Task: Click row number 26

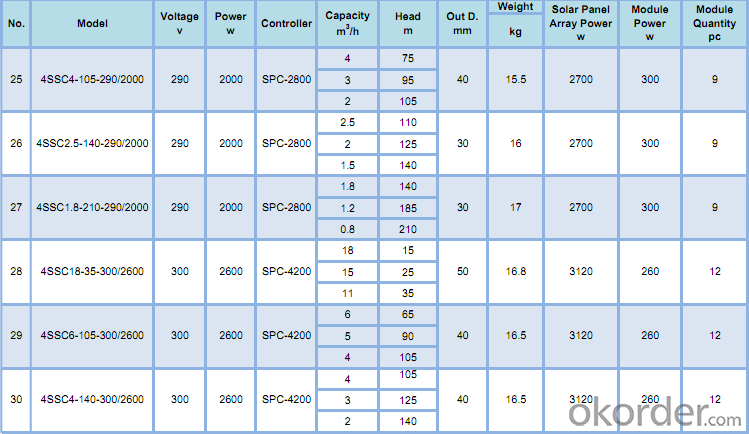Action: coord(16,143)
